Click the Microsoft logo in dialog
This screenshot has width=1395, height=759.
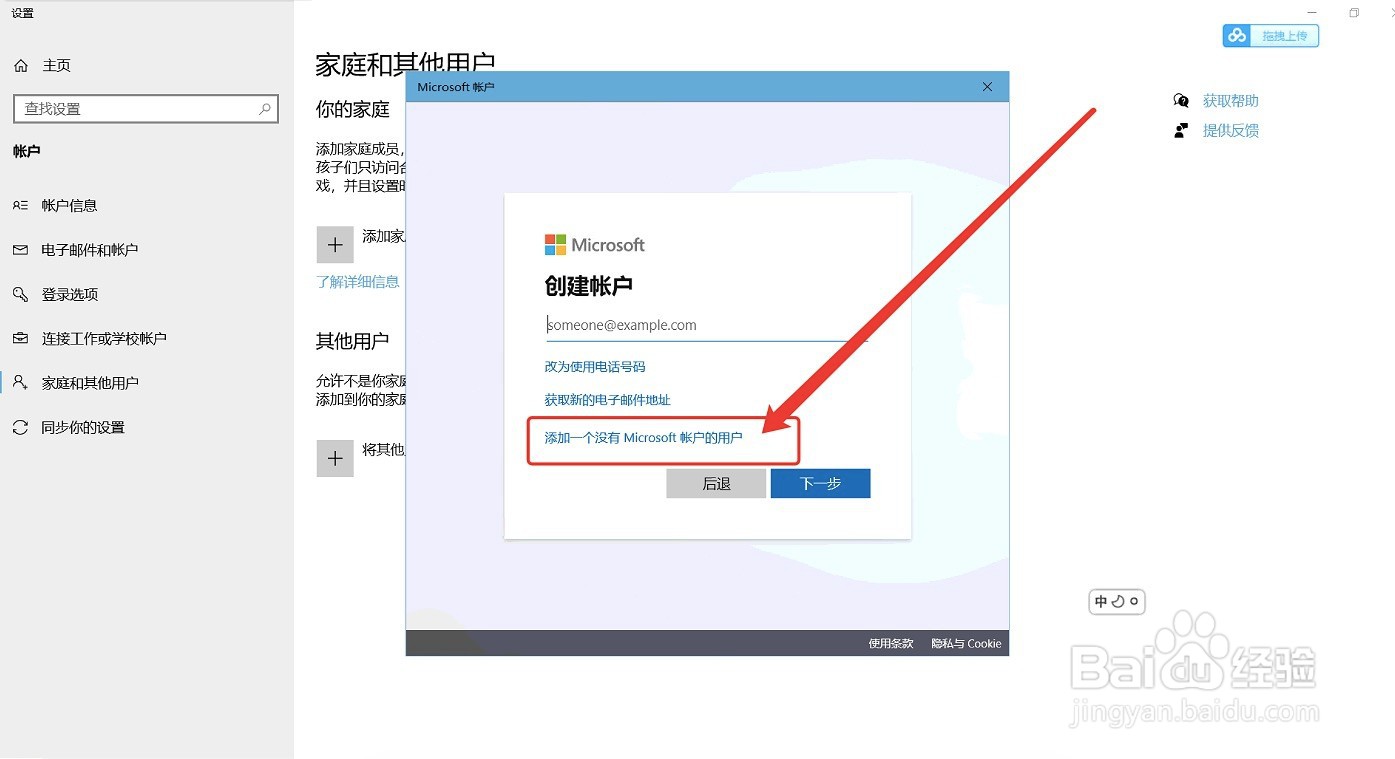(x=595, y=245)
